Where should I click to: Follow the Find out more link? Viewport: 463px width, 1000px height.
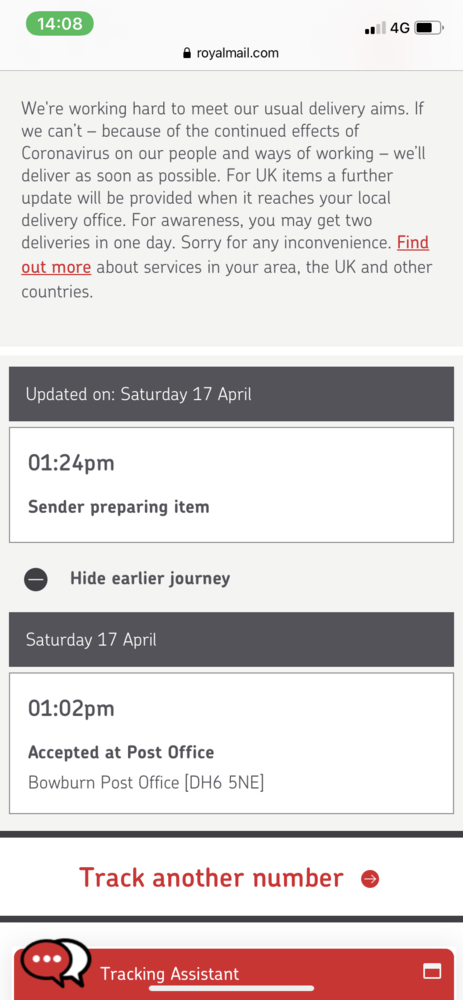225,255
